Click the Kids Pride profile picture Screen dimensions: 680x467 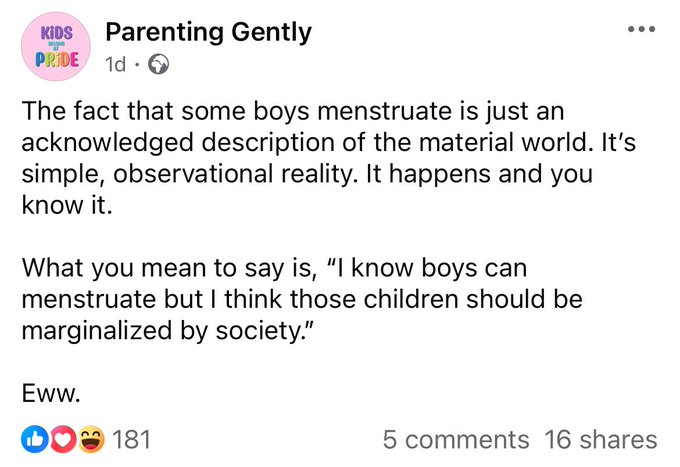[56, 46]
